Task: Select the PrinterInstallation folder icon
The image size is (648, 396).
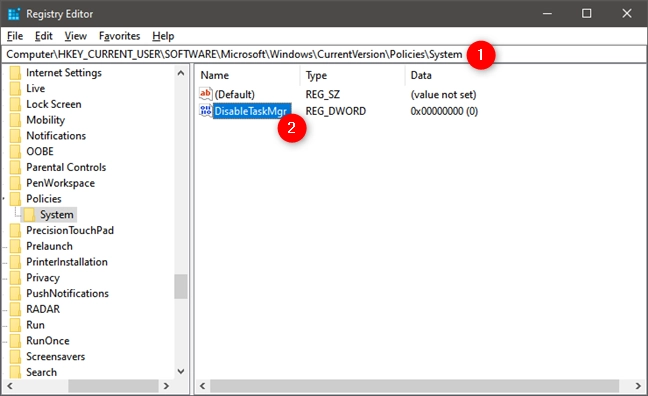Action: tap(15, 262)
